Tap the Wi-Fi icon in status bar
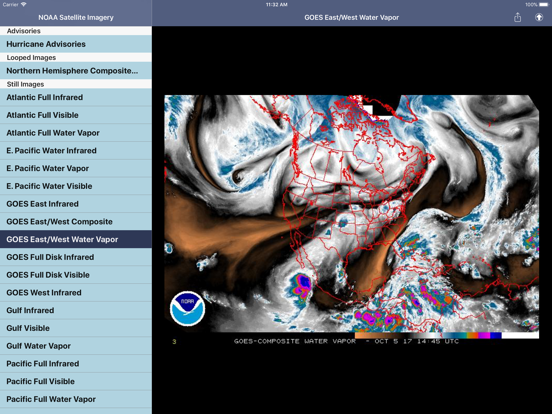This screenshot has width=552, height=414. click(24, 5)
